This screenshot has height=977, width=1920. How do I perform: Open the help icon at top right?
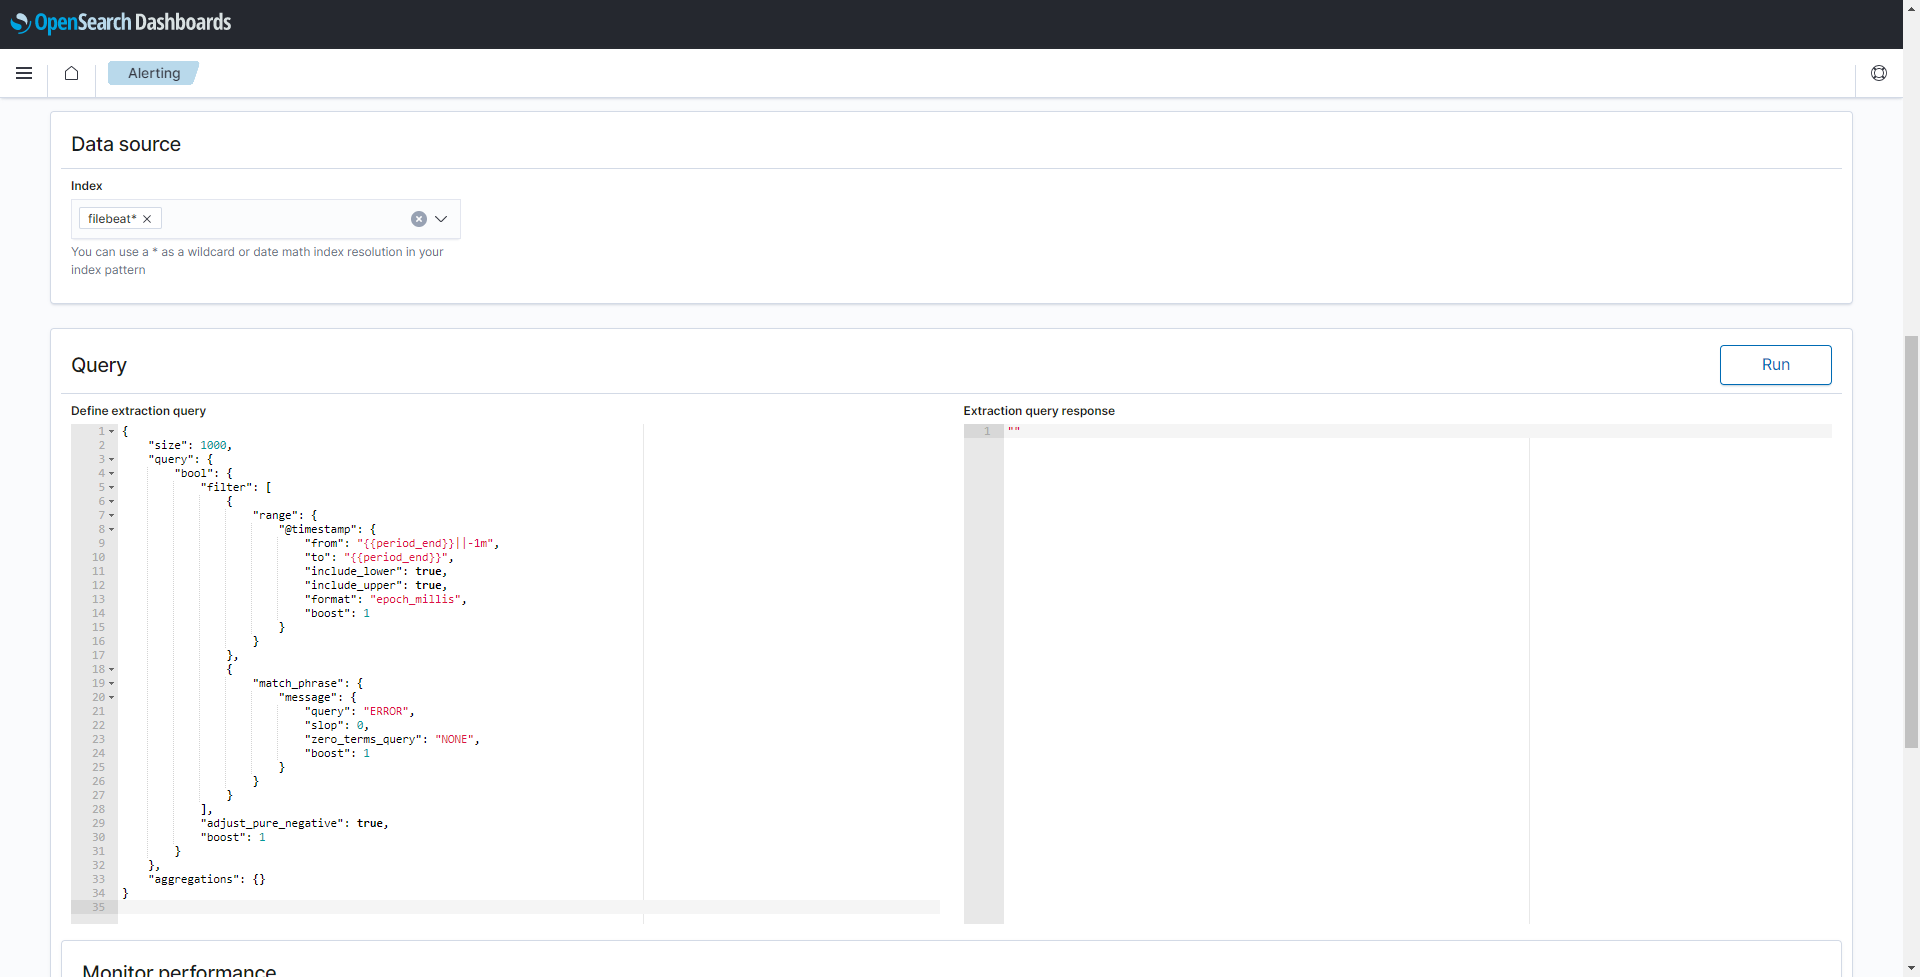[1879, 73]
